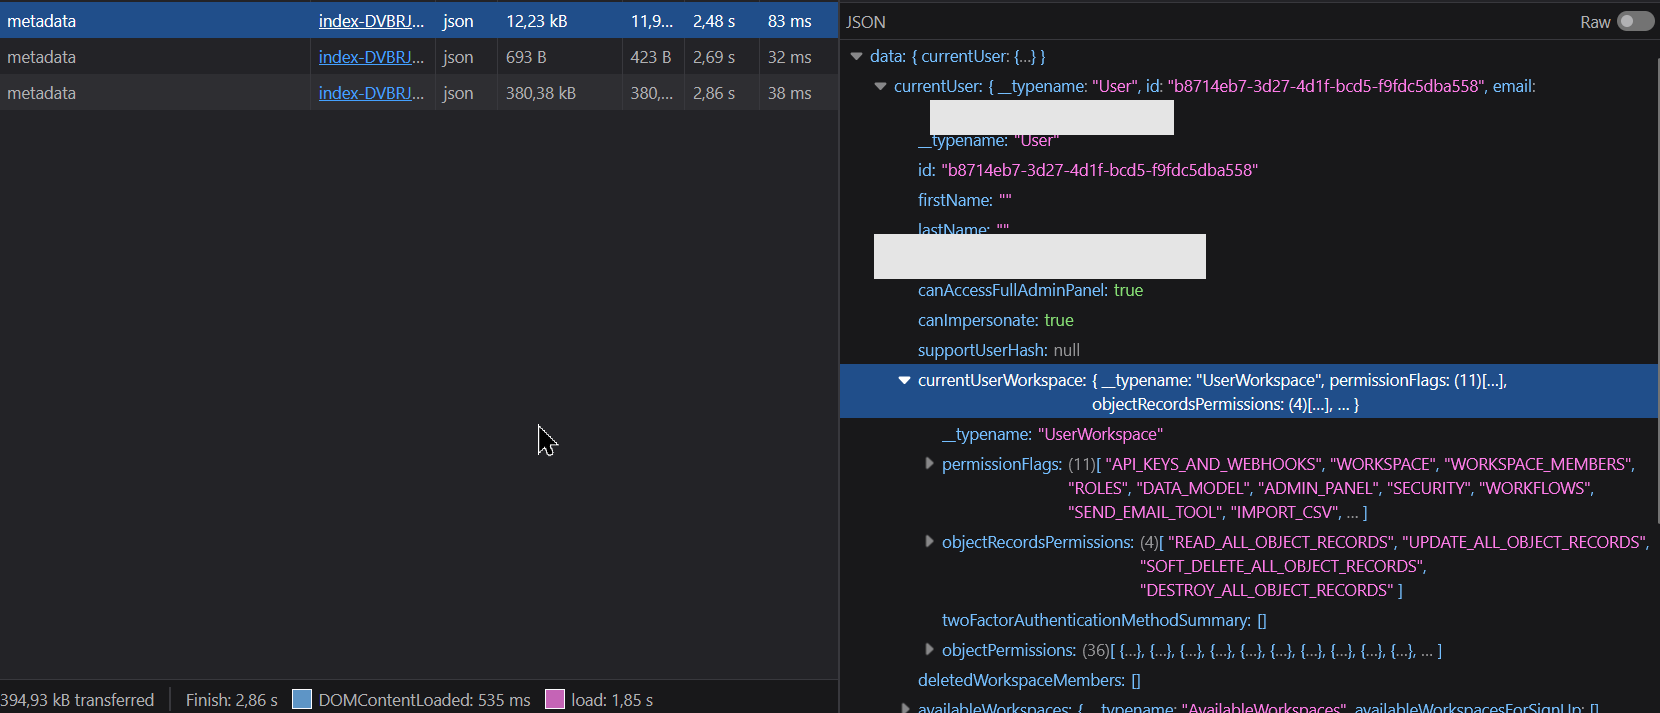Viewport: 1660px width, 713px height.
Task: Click the 423 B transferred cell
Action: pyautogui.click(x=653, y=57)
